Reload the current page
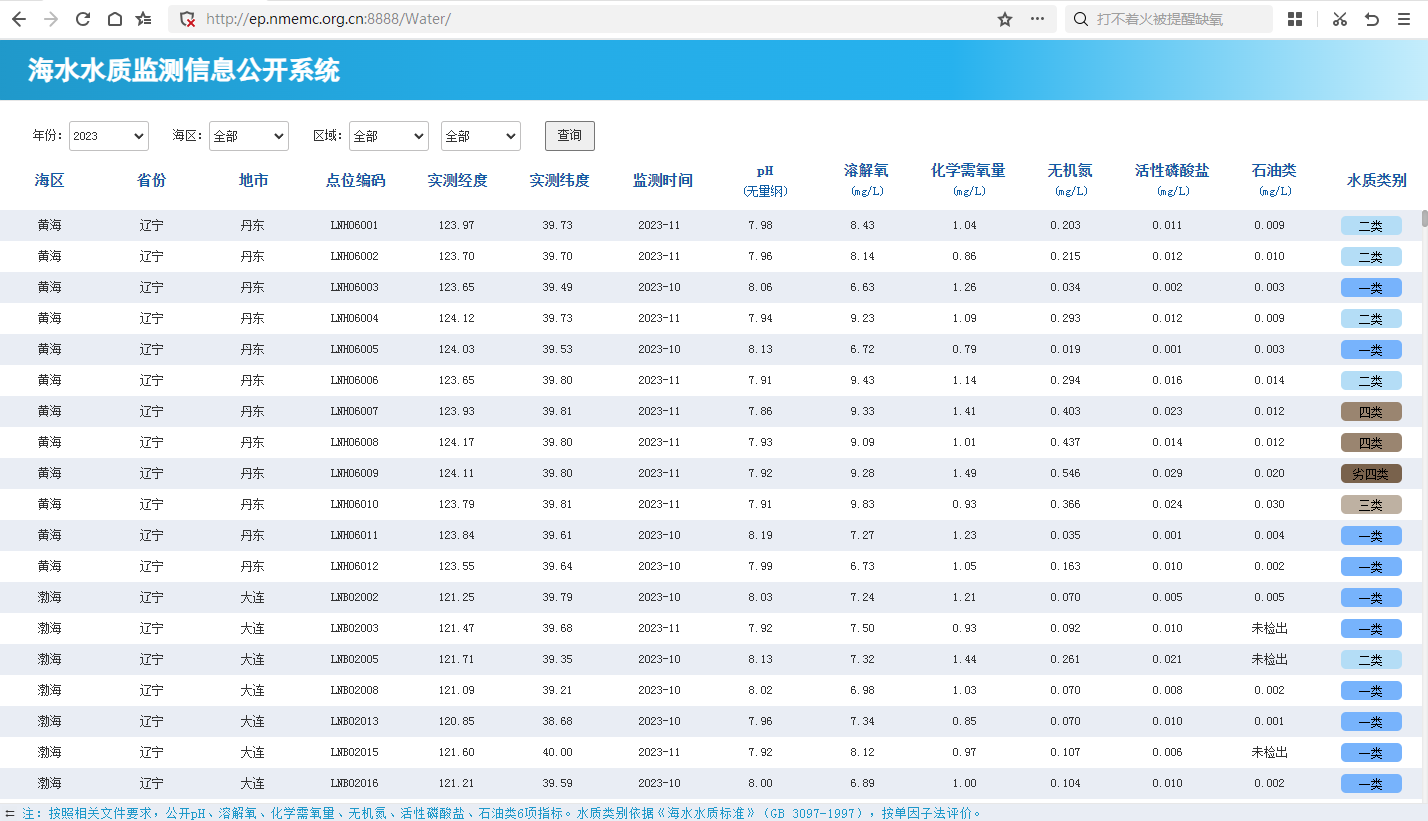 coord(83,19)
